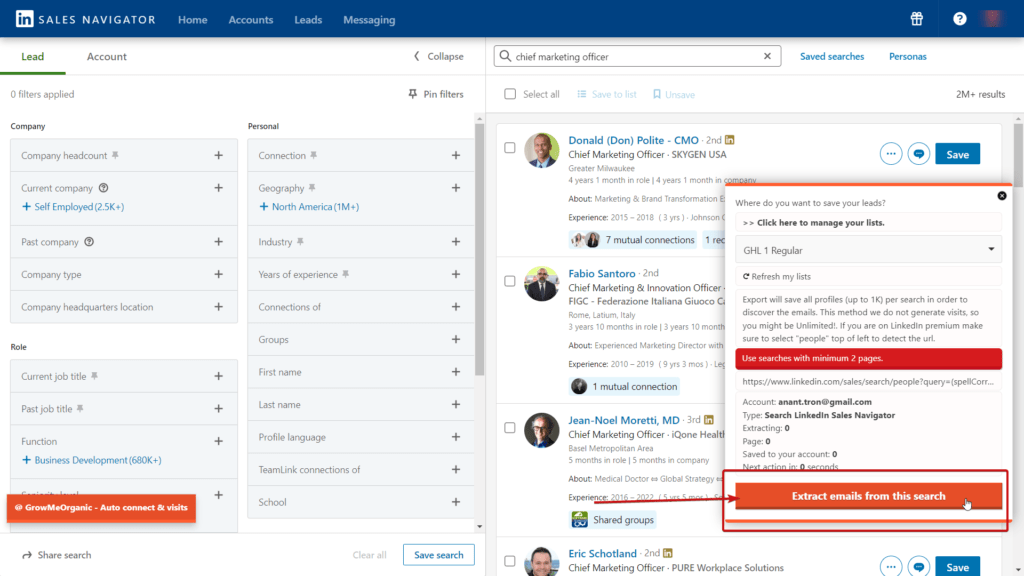
Task: Open GHL 1 Regular list dropdown
Action: (869, 250)
